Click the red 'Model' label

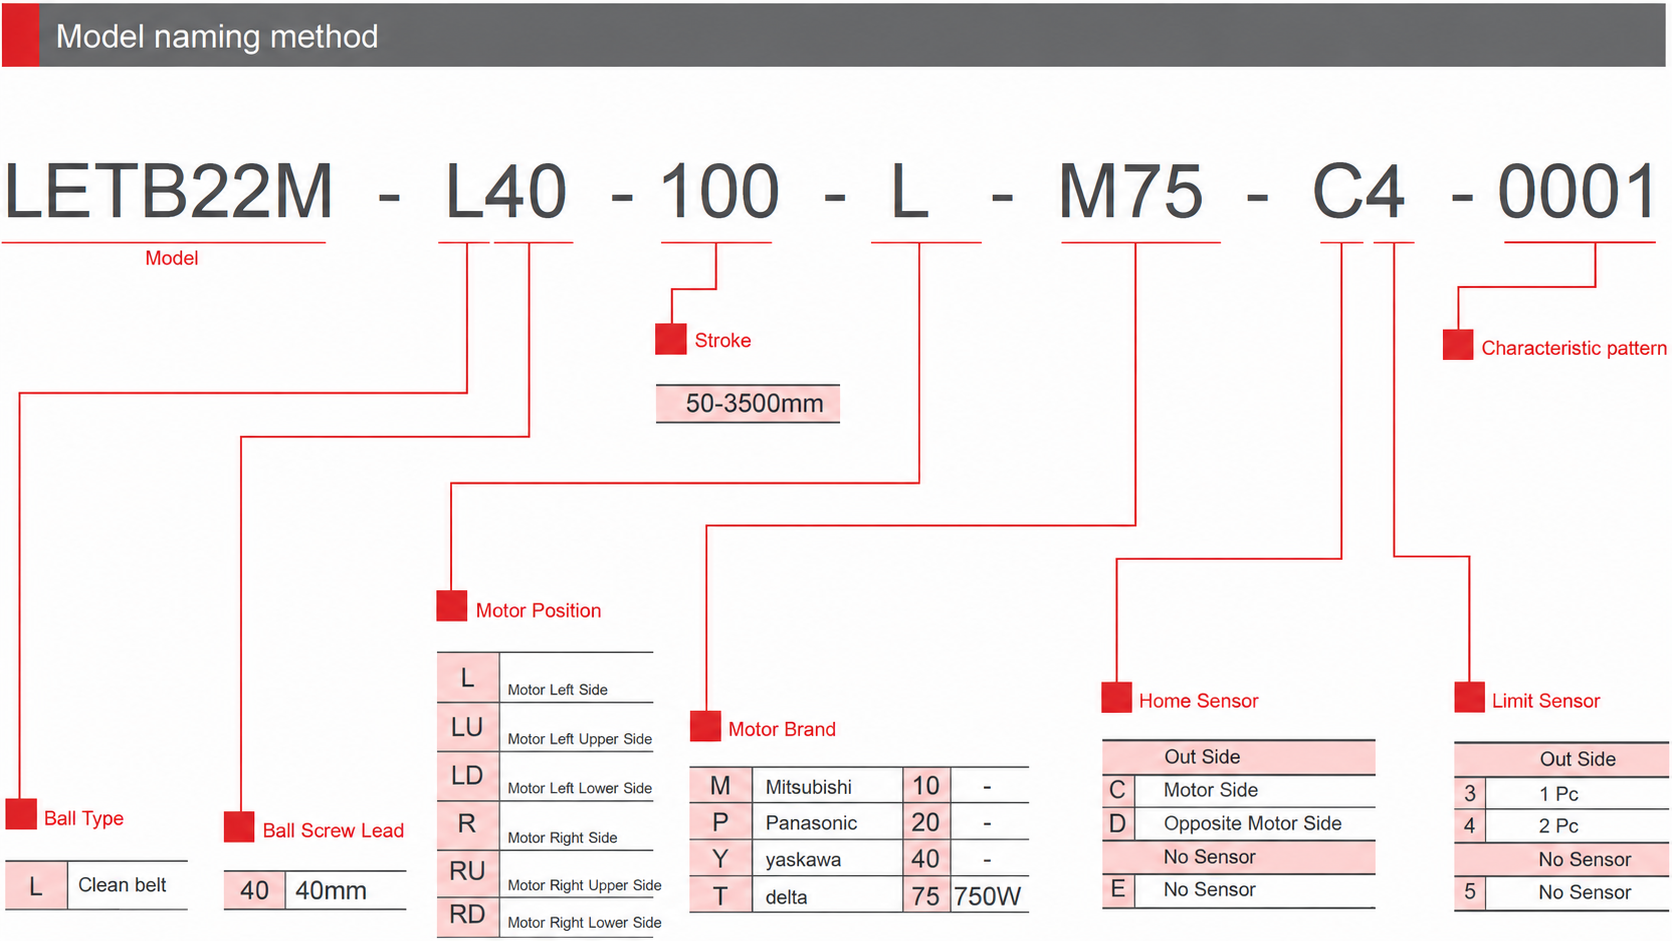[172, 258]
